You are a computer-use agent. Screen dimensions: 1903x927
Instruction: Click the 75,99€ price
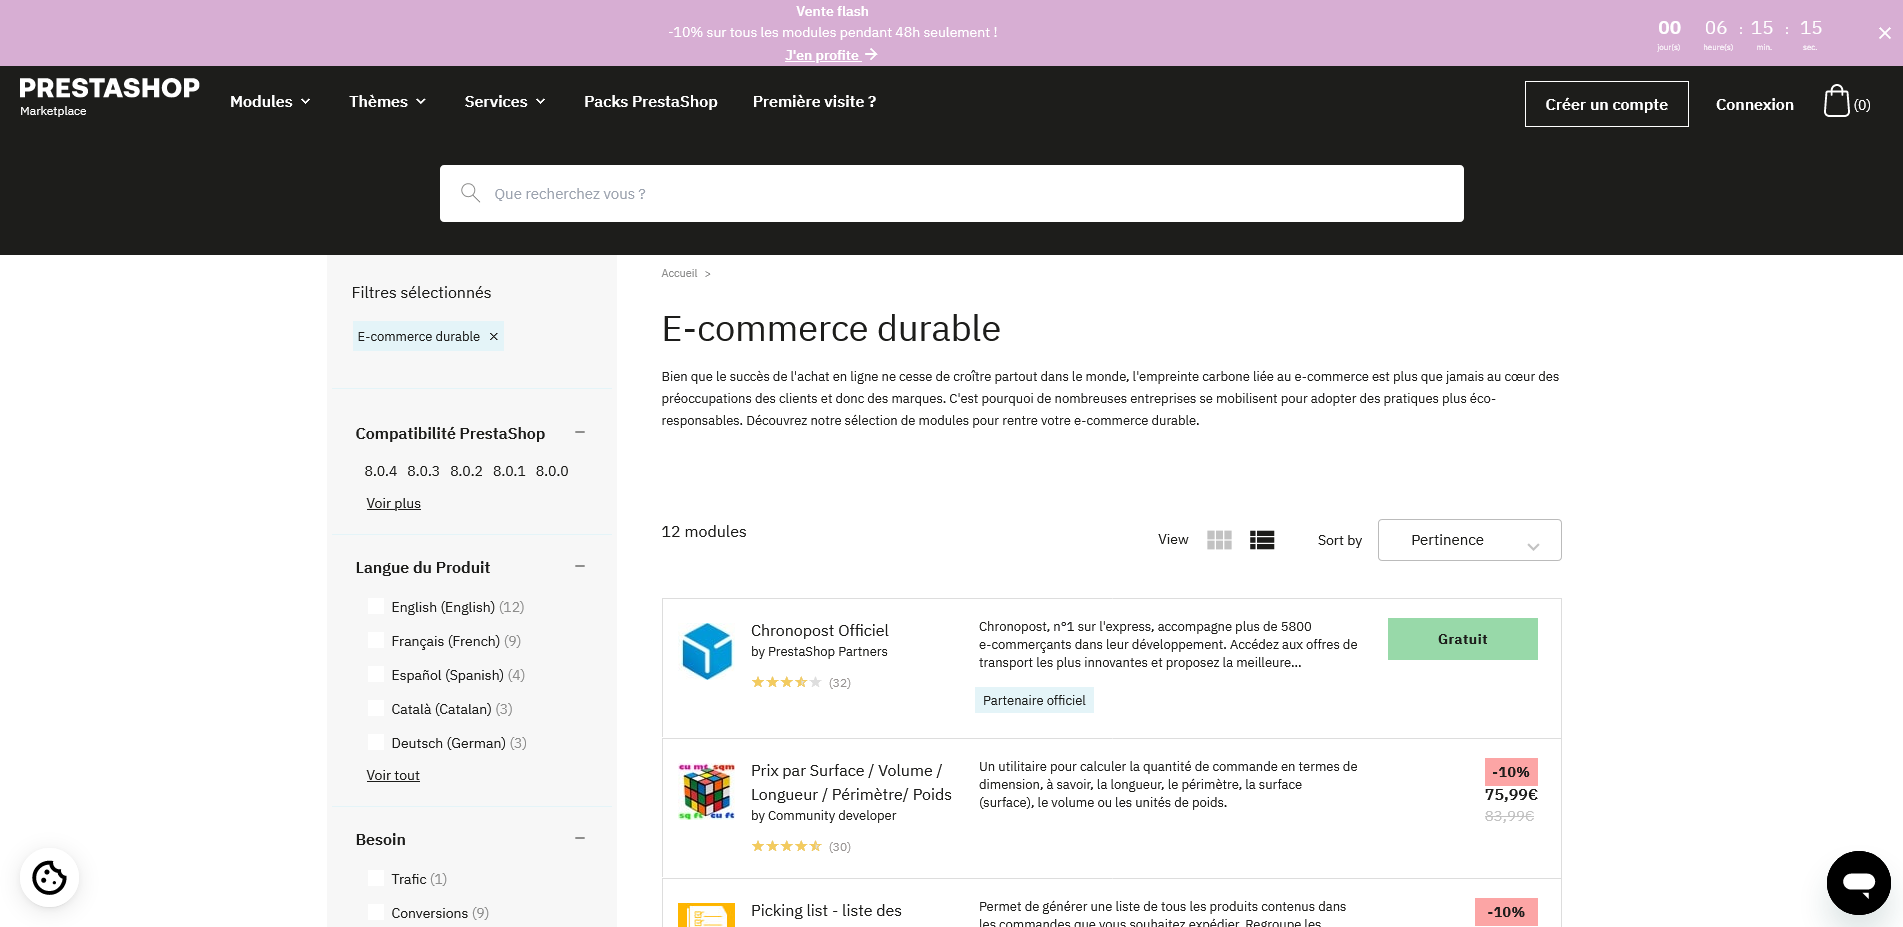1511,794
